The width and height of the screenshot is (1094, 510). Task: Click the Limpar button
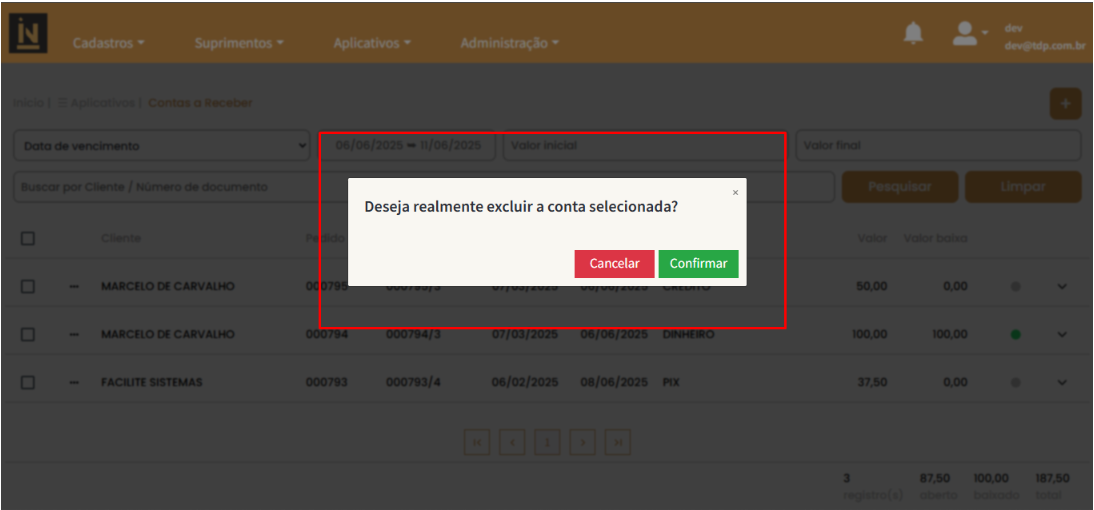(x=1024, y=187)
